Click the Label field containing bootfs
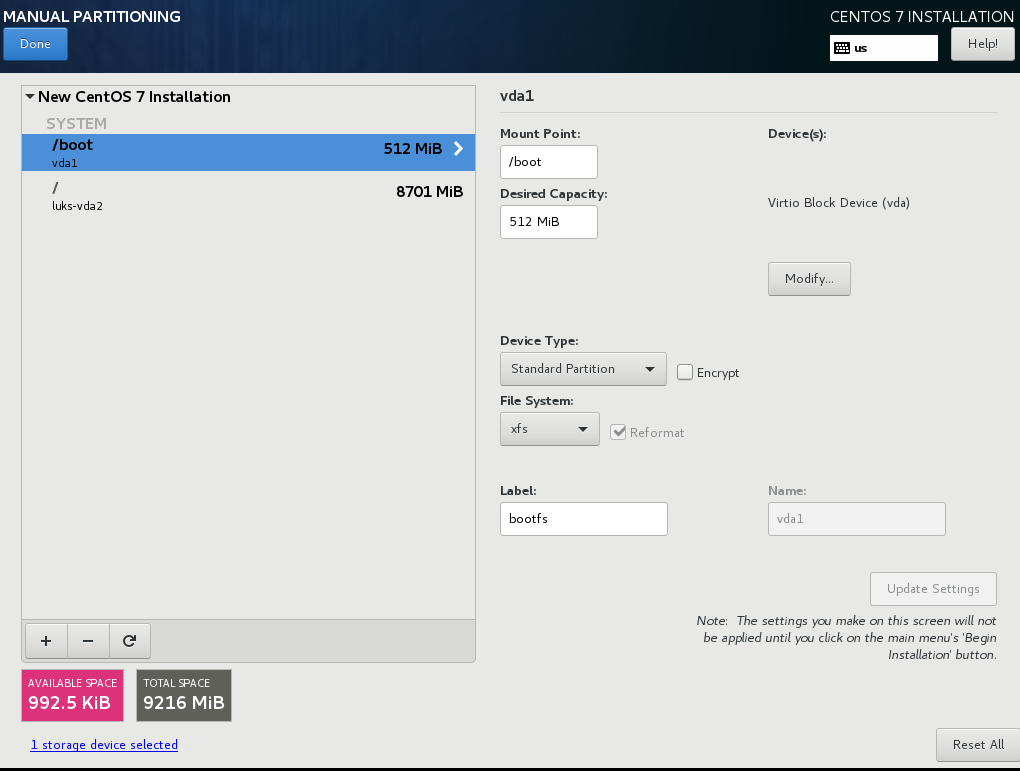 583,519
